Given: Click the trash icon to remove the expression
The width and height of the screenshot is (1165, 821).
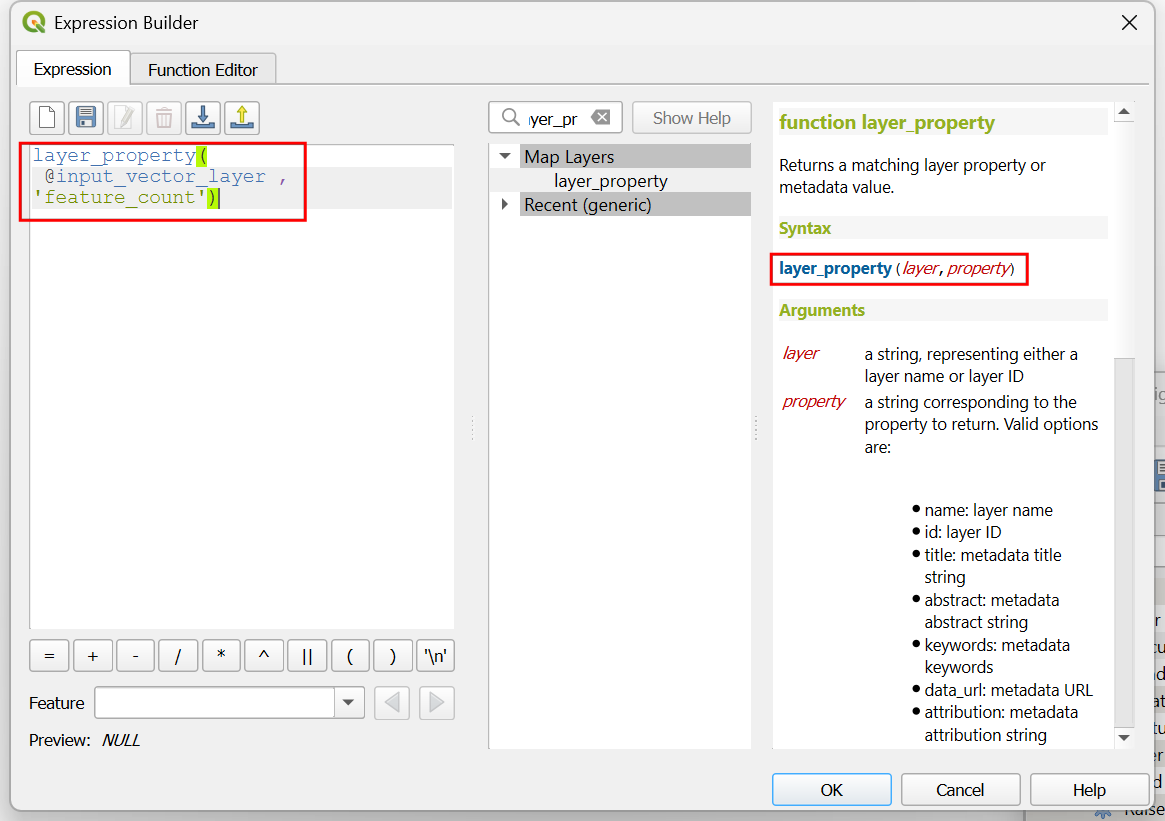Looking at the screenshot, I should click(x=164, y=118).
